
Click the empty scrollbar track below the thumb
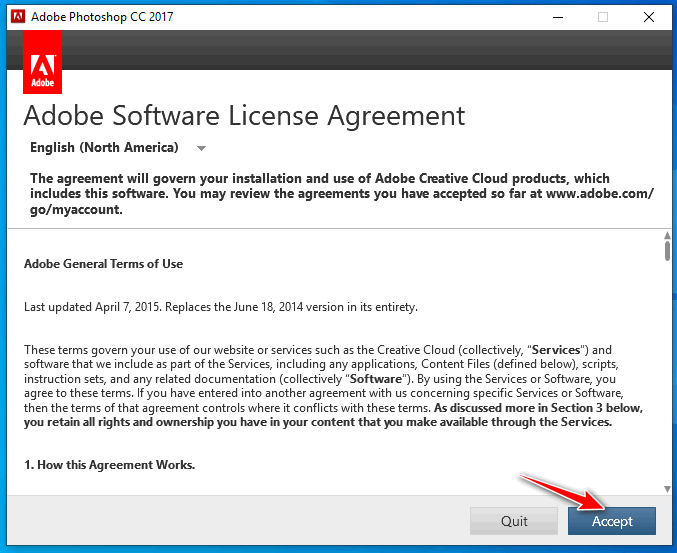point(666,380)
